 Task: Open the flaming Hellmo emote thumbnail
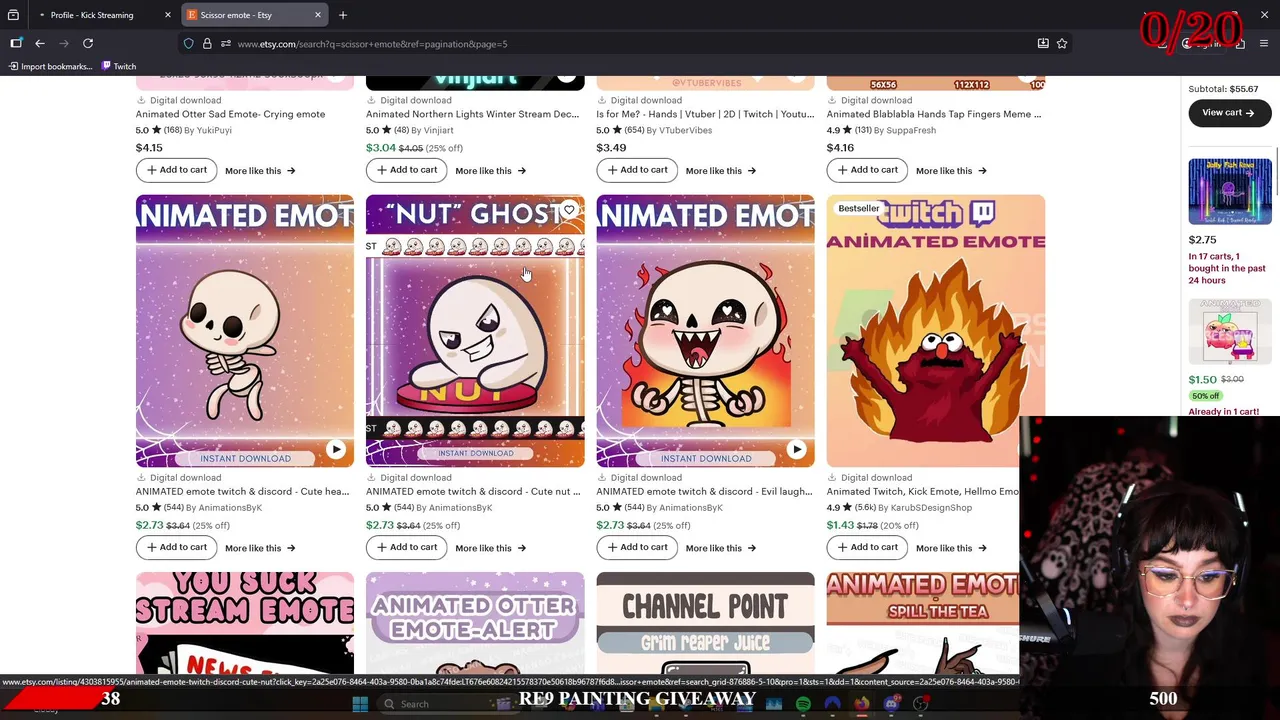[x=935, y=330]
